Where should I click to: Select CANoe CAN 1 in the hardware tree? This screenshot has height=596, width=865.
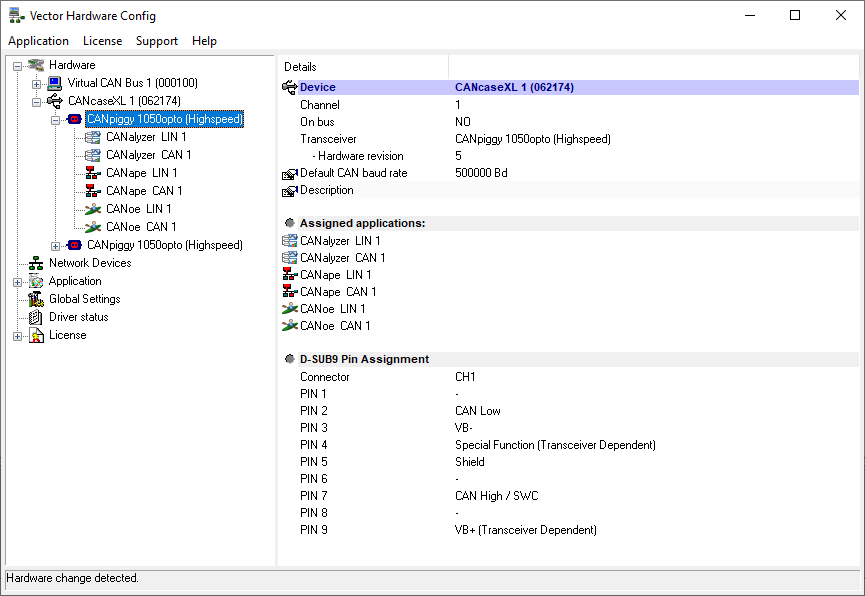click(140, 227)
